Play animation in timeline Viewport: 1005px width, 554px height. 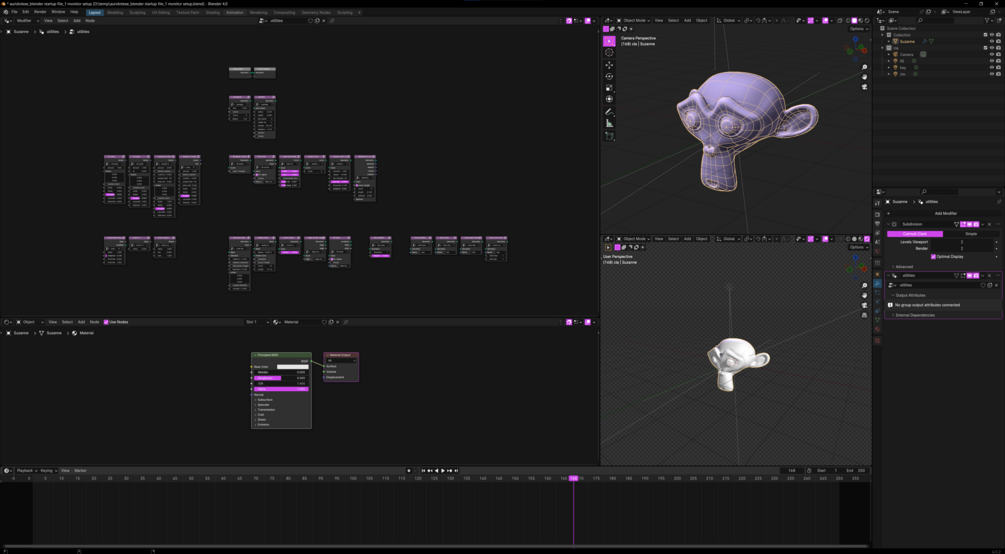443,471
